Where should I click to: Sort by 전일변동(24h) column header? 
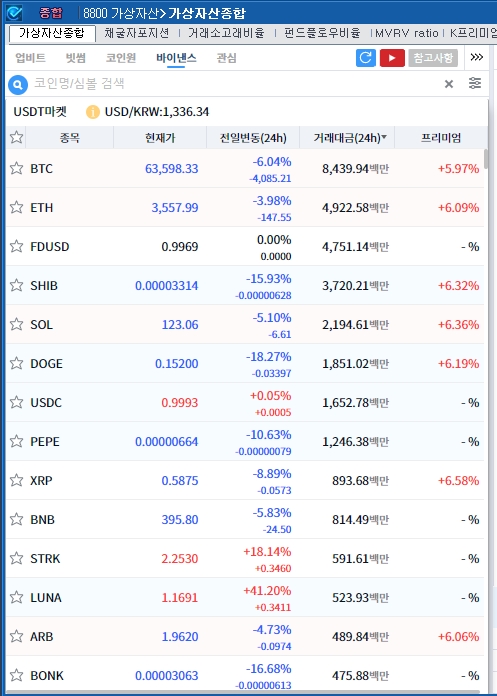click(x=253, y=138)
